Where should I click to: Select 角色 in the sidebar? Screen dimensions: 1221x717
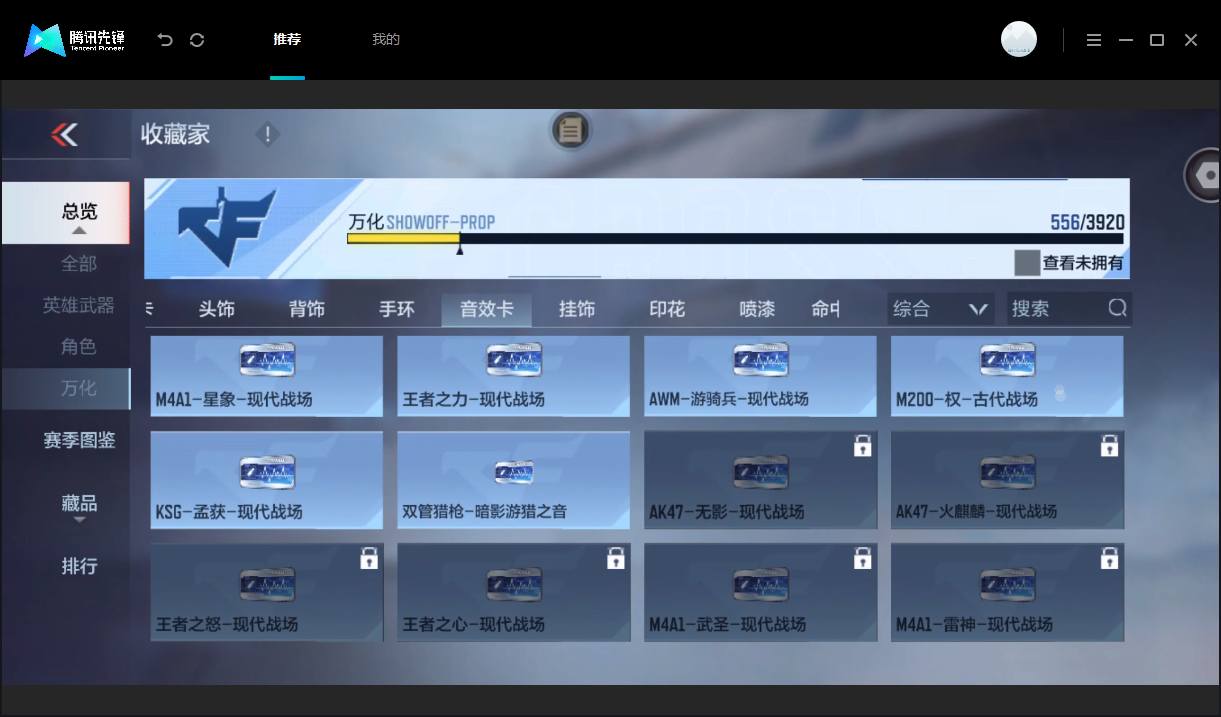pyautogui.click(x=79, y=347)
